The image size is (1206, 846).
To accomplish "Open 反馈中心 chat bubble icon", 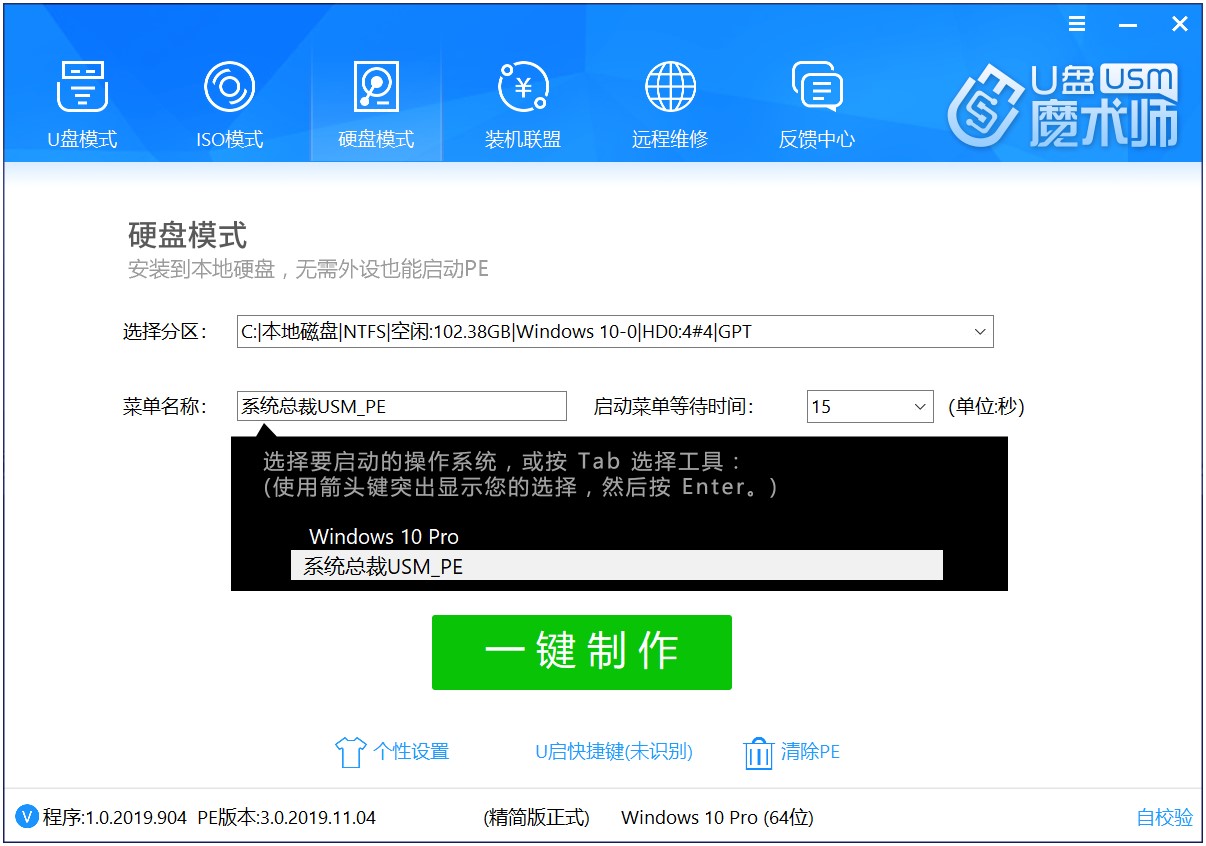I will 817,87.
